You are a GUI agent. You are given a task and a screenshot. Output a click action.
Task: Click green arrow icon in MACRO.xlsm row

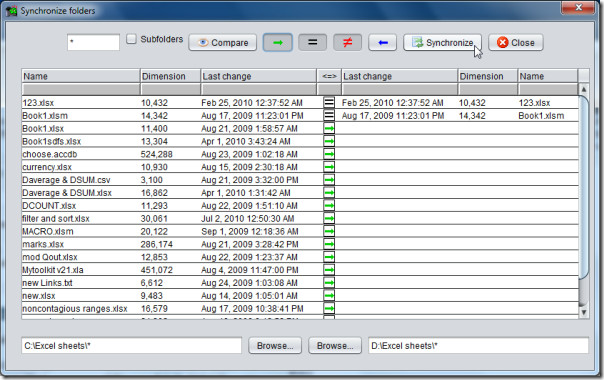(x=329, y=231)
